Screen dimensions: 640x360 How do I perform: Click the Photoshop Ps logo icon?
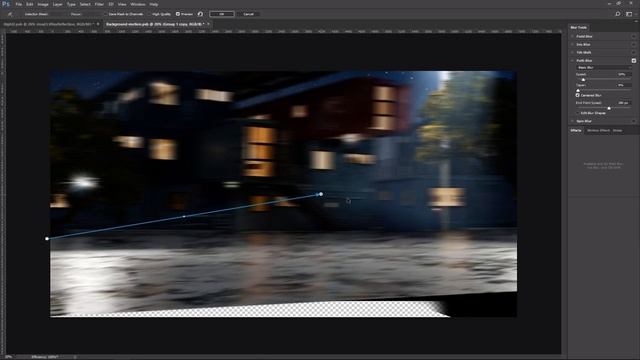coord(6,4)
